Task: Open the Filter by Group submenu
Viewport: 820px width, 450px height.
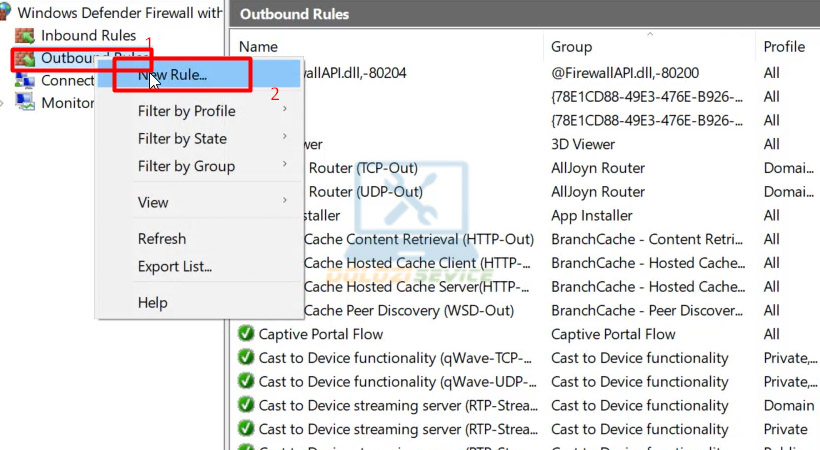Action: (x=186, y=166)
